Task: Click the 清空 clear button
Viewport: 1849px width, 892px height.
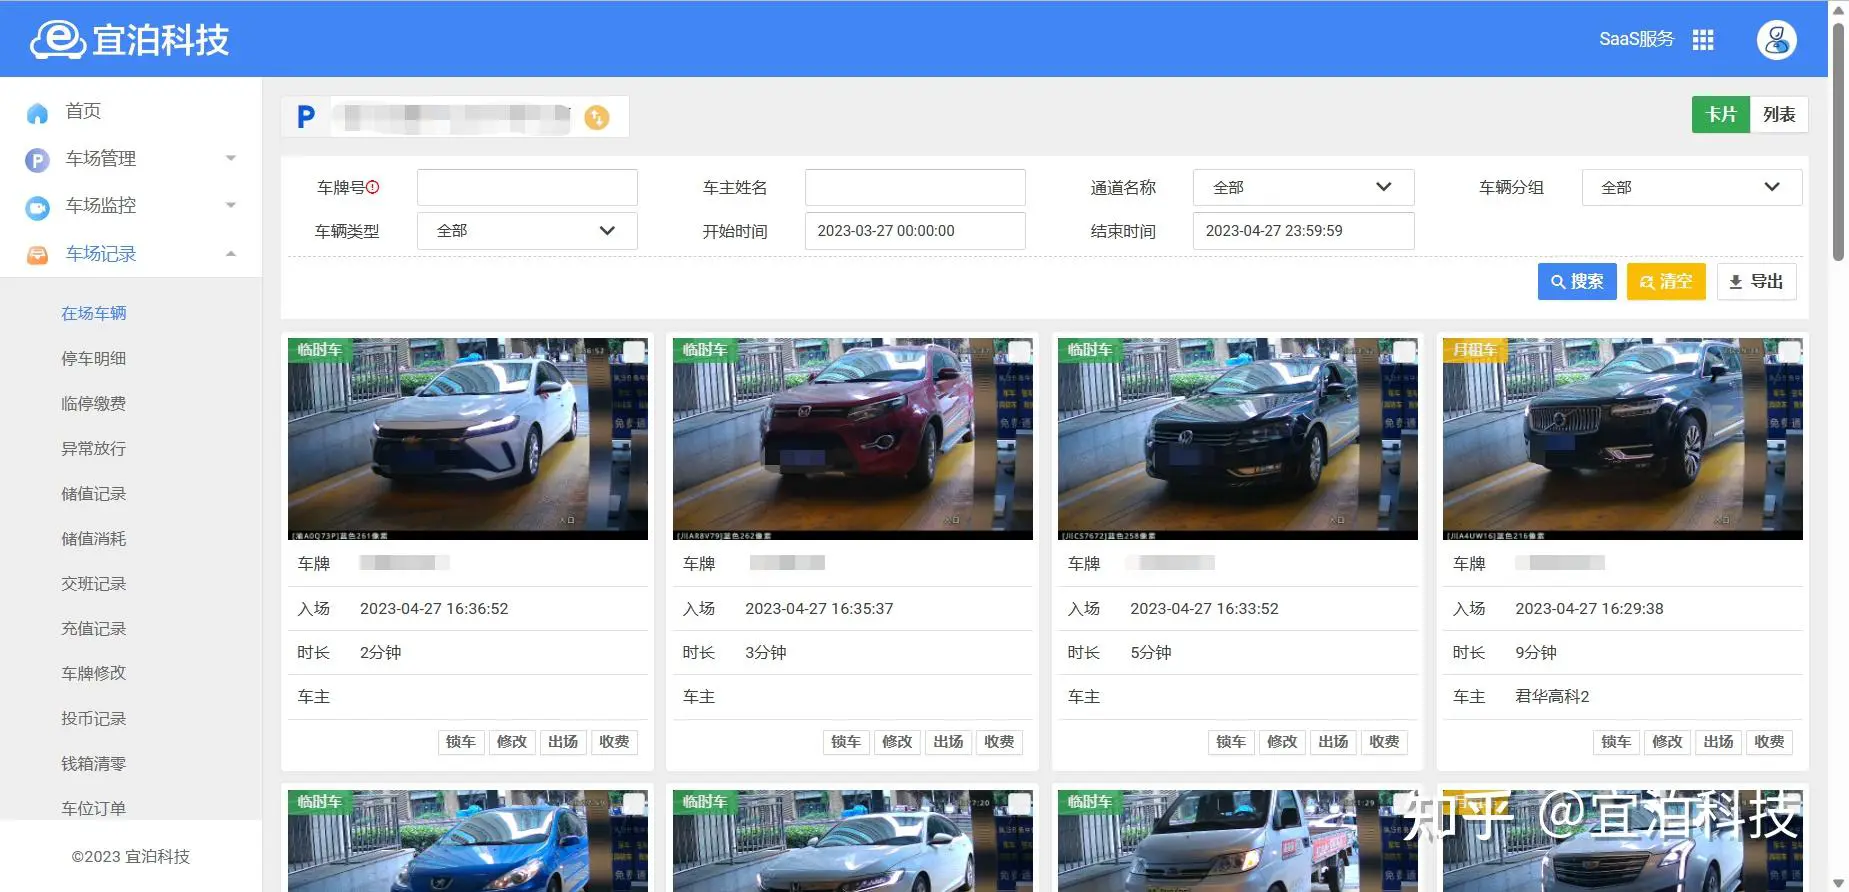Action: (x=1666, y=282)
